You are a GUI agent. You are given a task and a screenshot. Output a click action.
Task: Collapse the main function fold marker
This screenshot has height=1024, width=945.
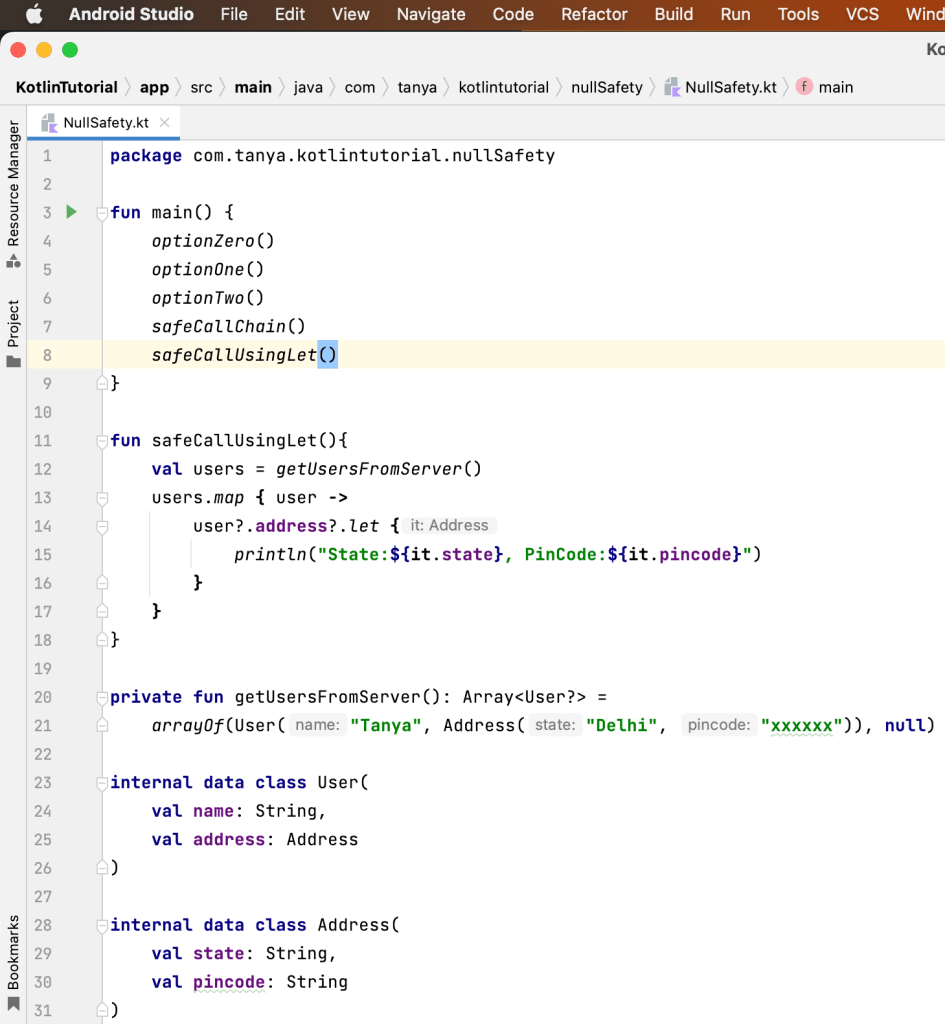[101, 213]
